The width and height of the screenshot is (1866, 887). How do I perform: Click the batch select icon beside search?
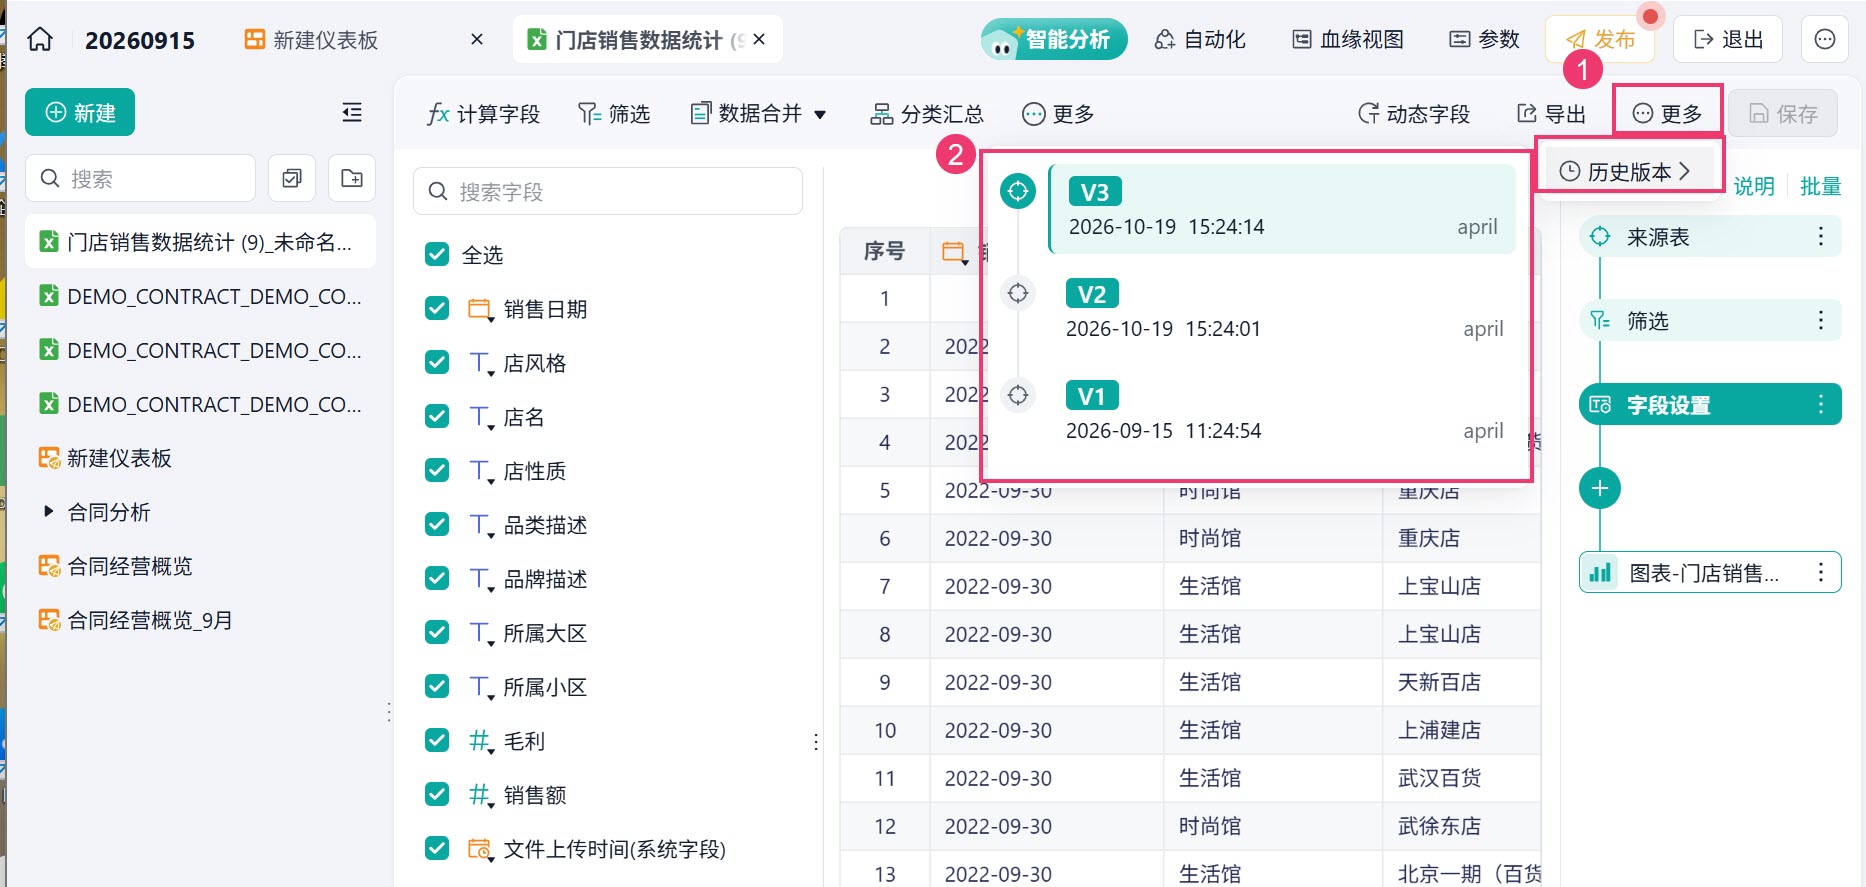click(x=292, y=178)
